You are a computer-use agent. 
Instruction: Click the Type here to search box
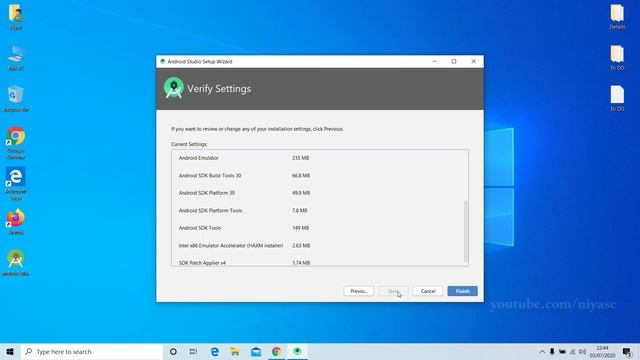click(x=92, y=351)
